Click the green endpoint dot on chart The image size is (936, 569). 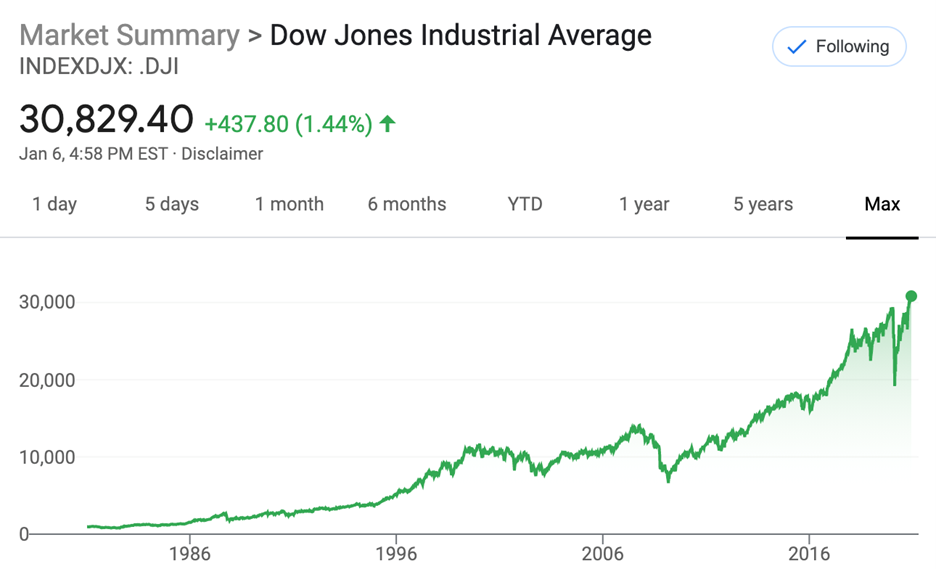point(911,296)
